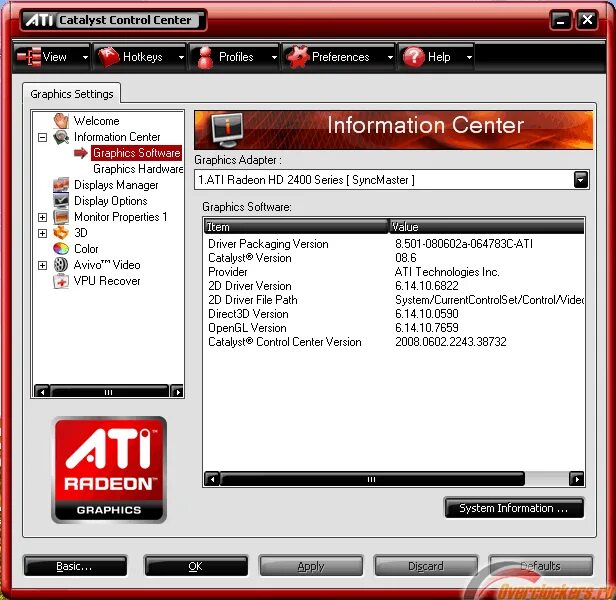Viewport: 616px width, 600px height.
Task: Click the Information Center tree icon
Action: pos(61,137)
